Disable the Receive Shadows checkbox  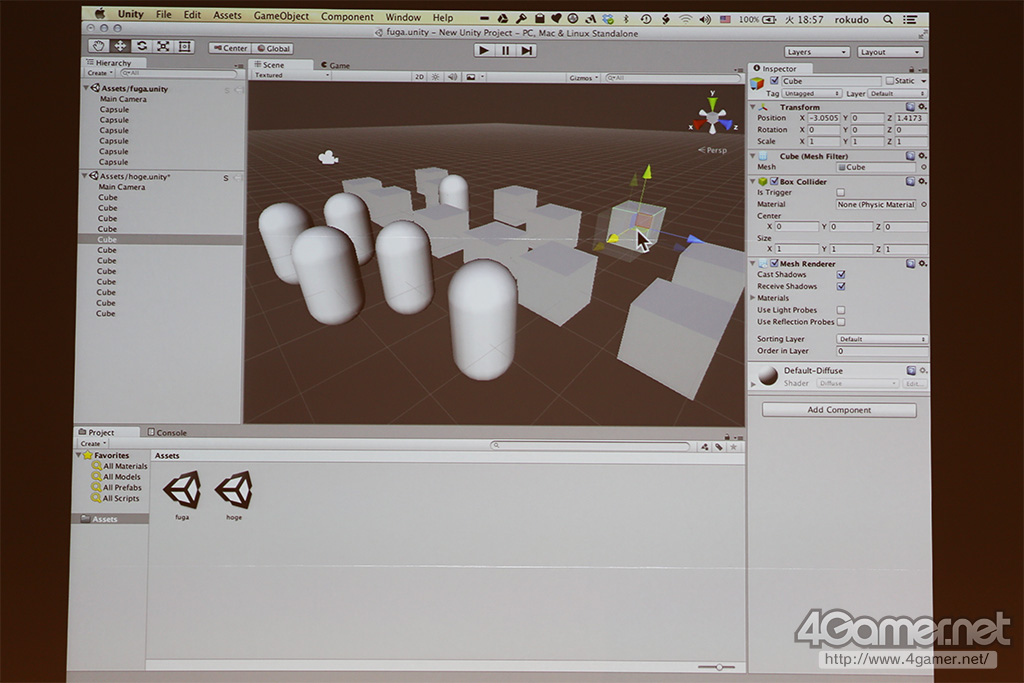coord(841,286)
